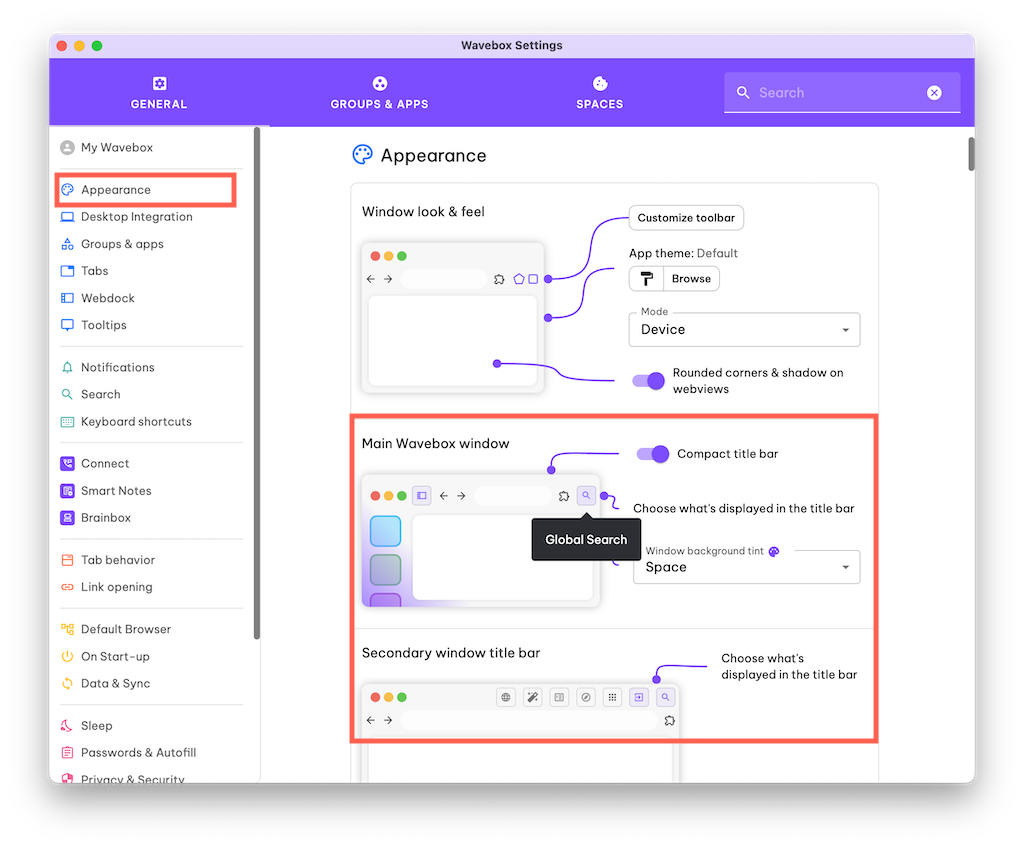
Task: Open the Window background tint dropdown
Action: [x=746, y=567]
